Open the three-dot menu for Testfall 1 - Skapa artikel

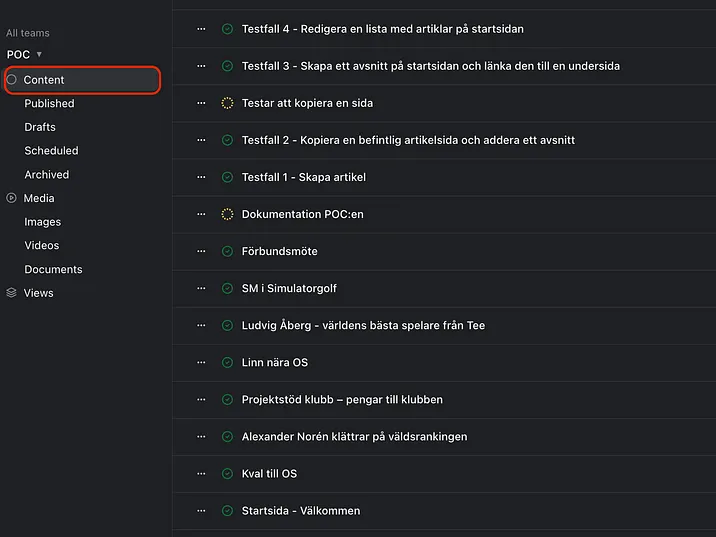tap(201, 177)
